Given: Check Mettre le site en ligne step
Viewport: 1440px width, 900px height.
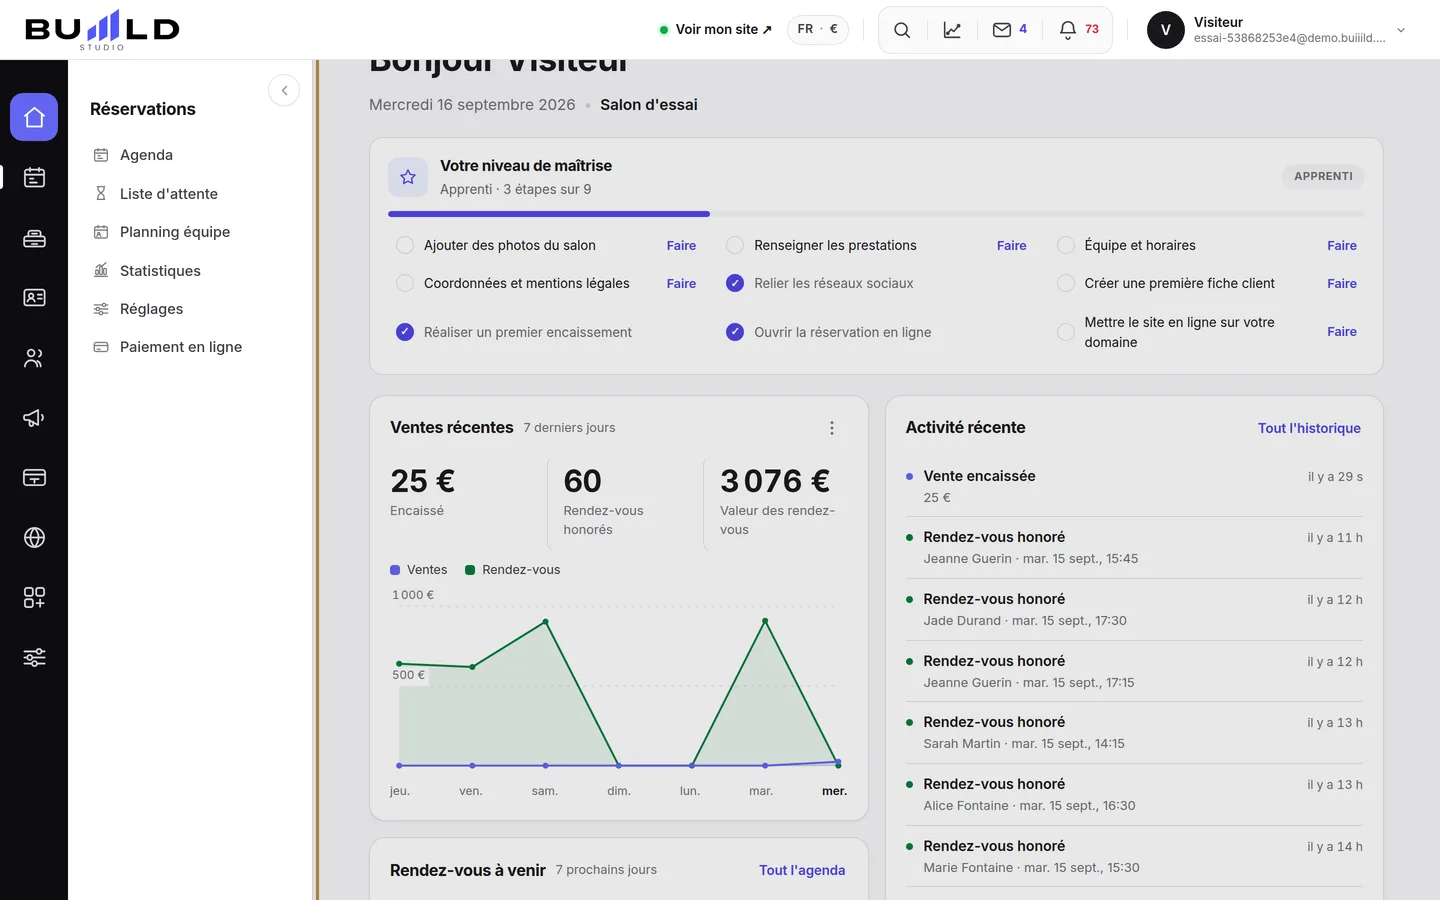Looking at the screenshot, I should (x=1066, y=332).
